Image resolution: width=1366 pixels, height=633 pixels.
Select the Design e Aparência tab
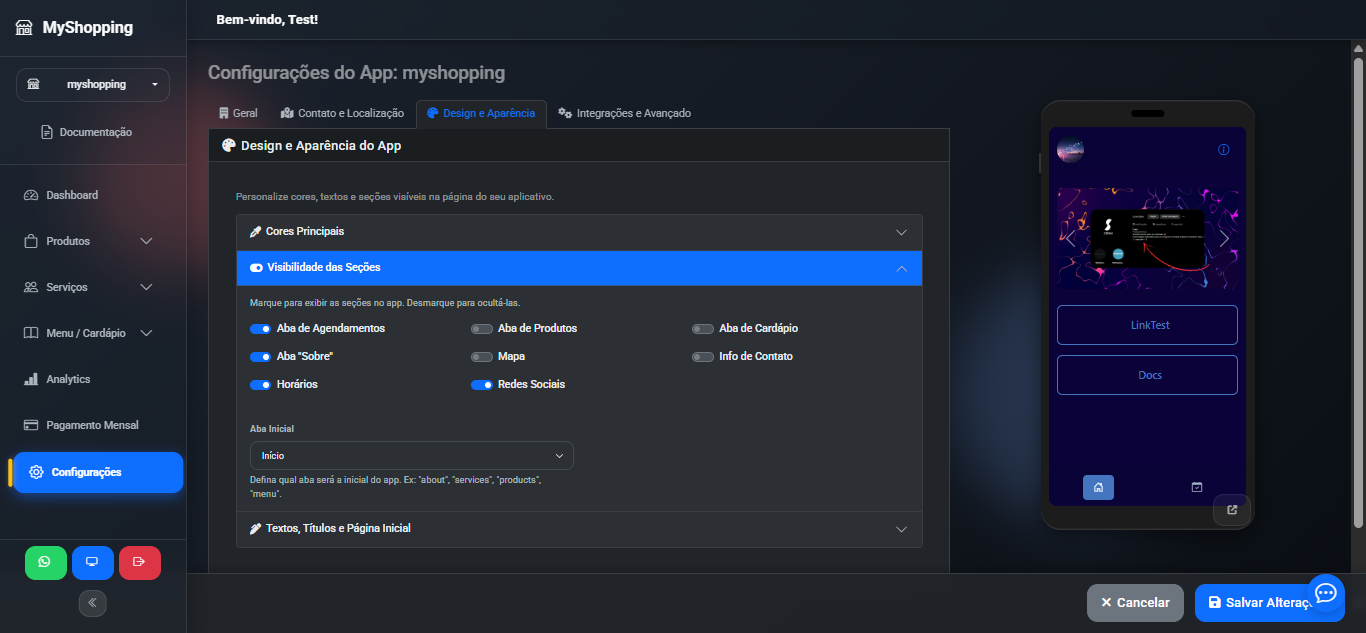pyautogui.click(x=481, y=113)
